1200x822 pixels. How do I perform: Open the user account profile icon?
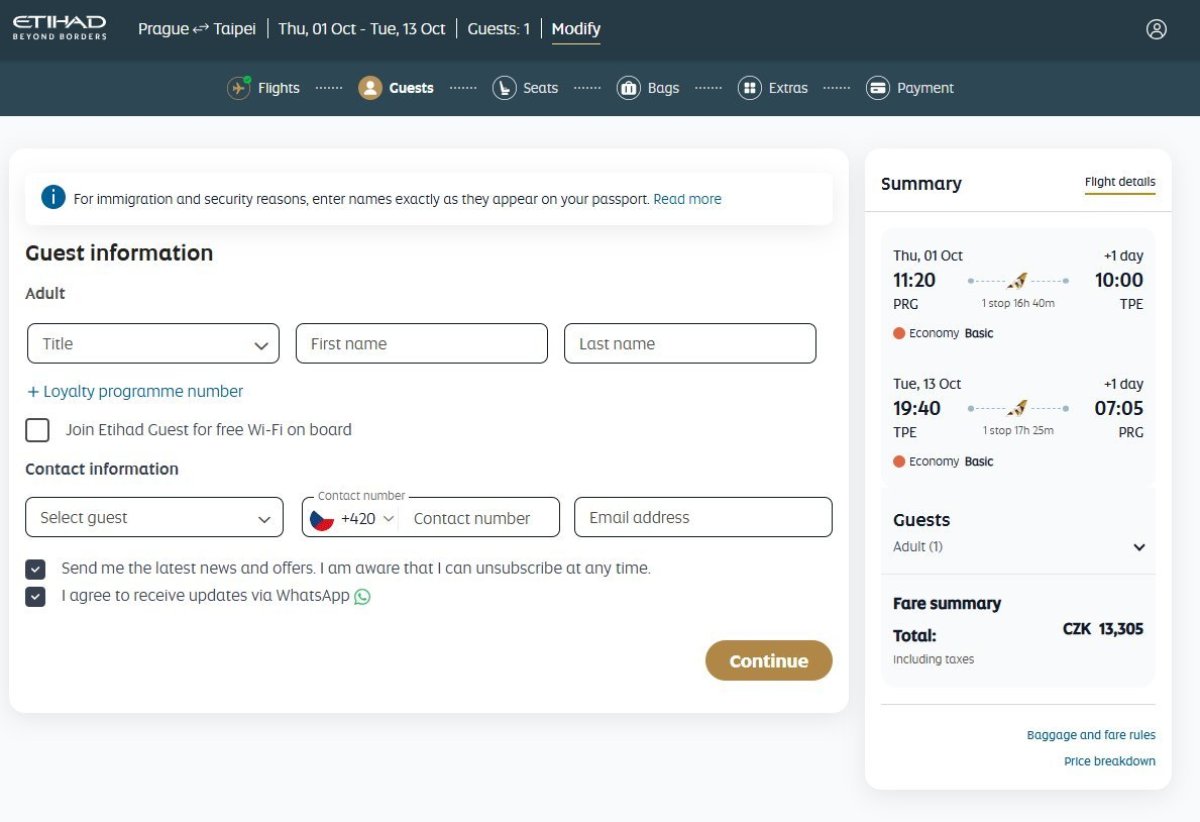point(1156,29)
